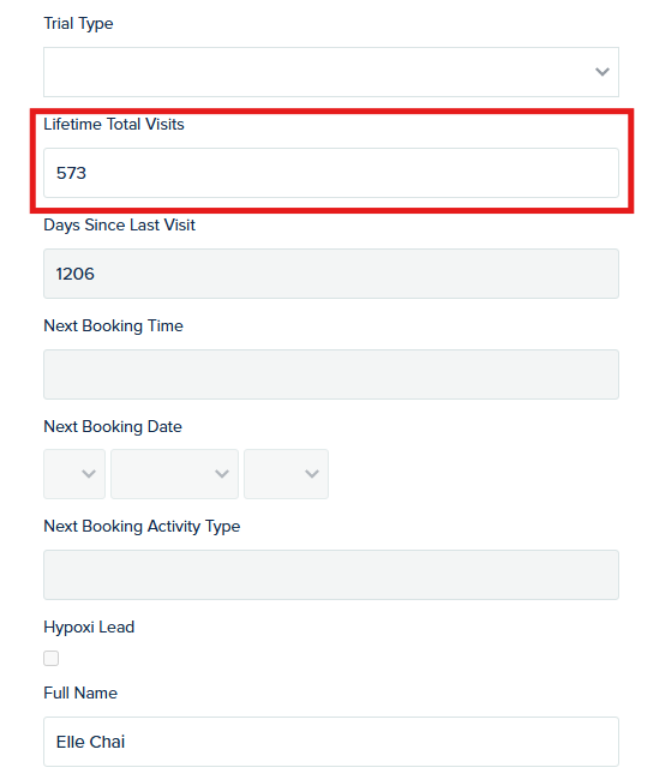The image size is (657, 777).
Task: Click the Hypoxi Lead label text
Action: (x=89, y=627)
